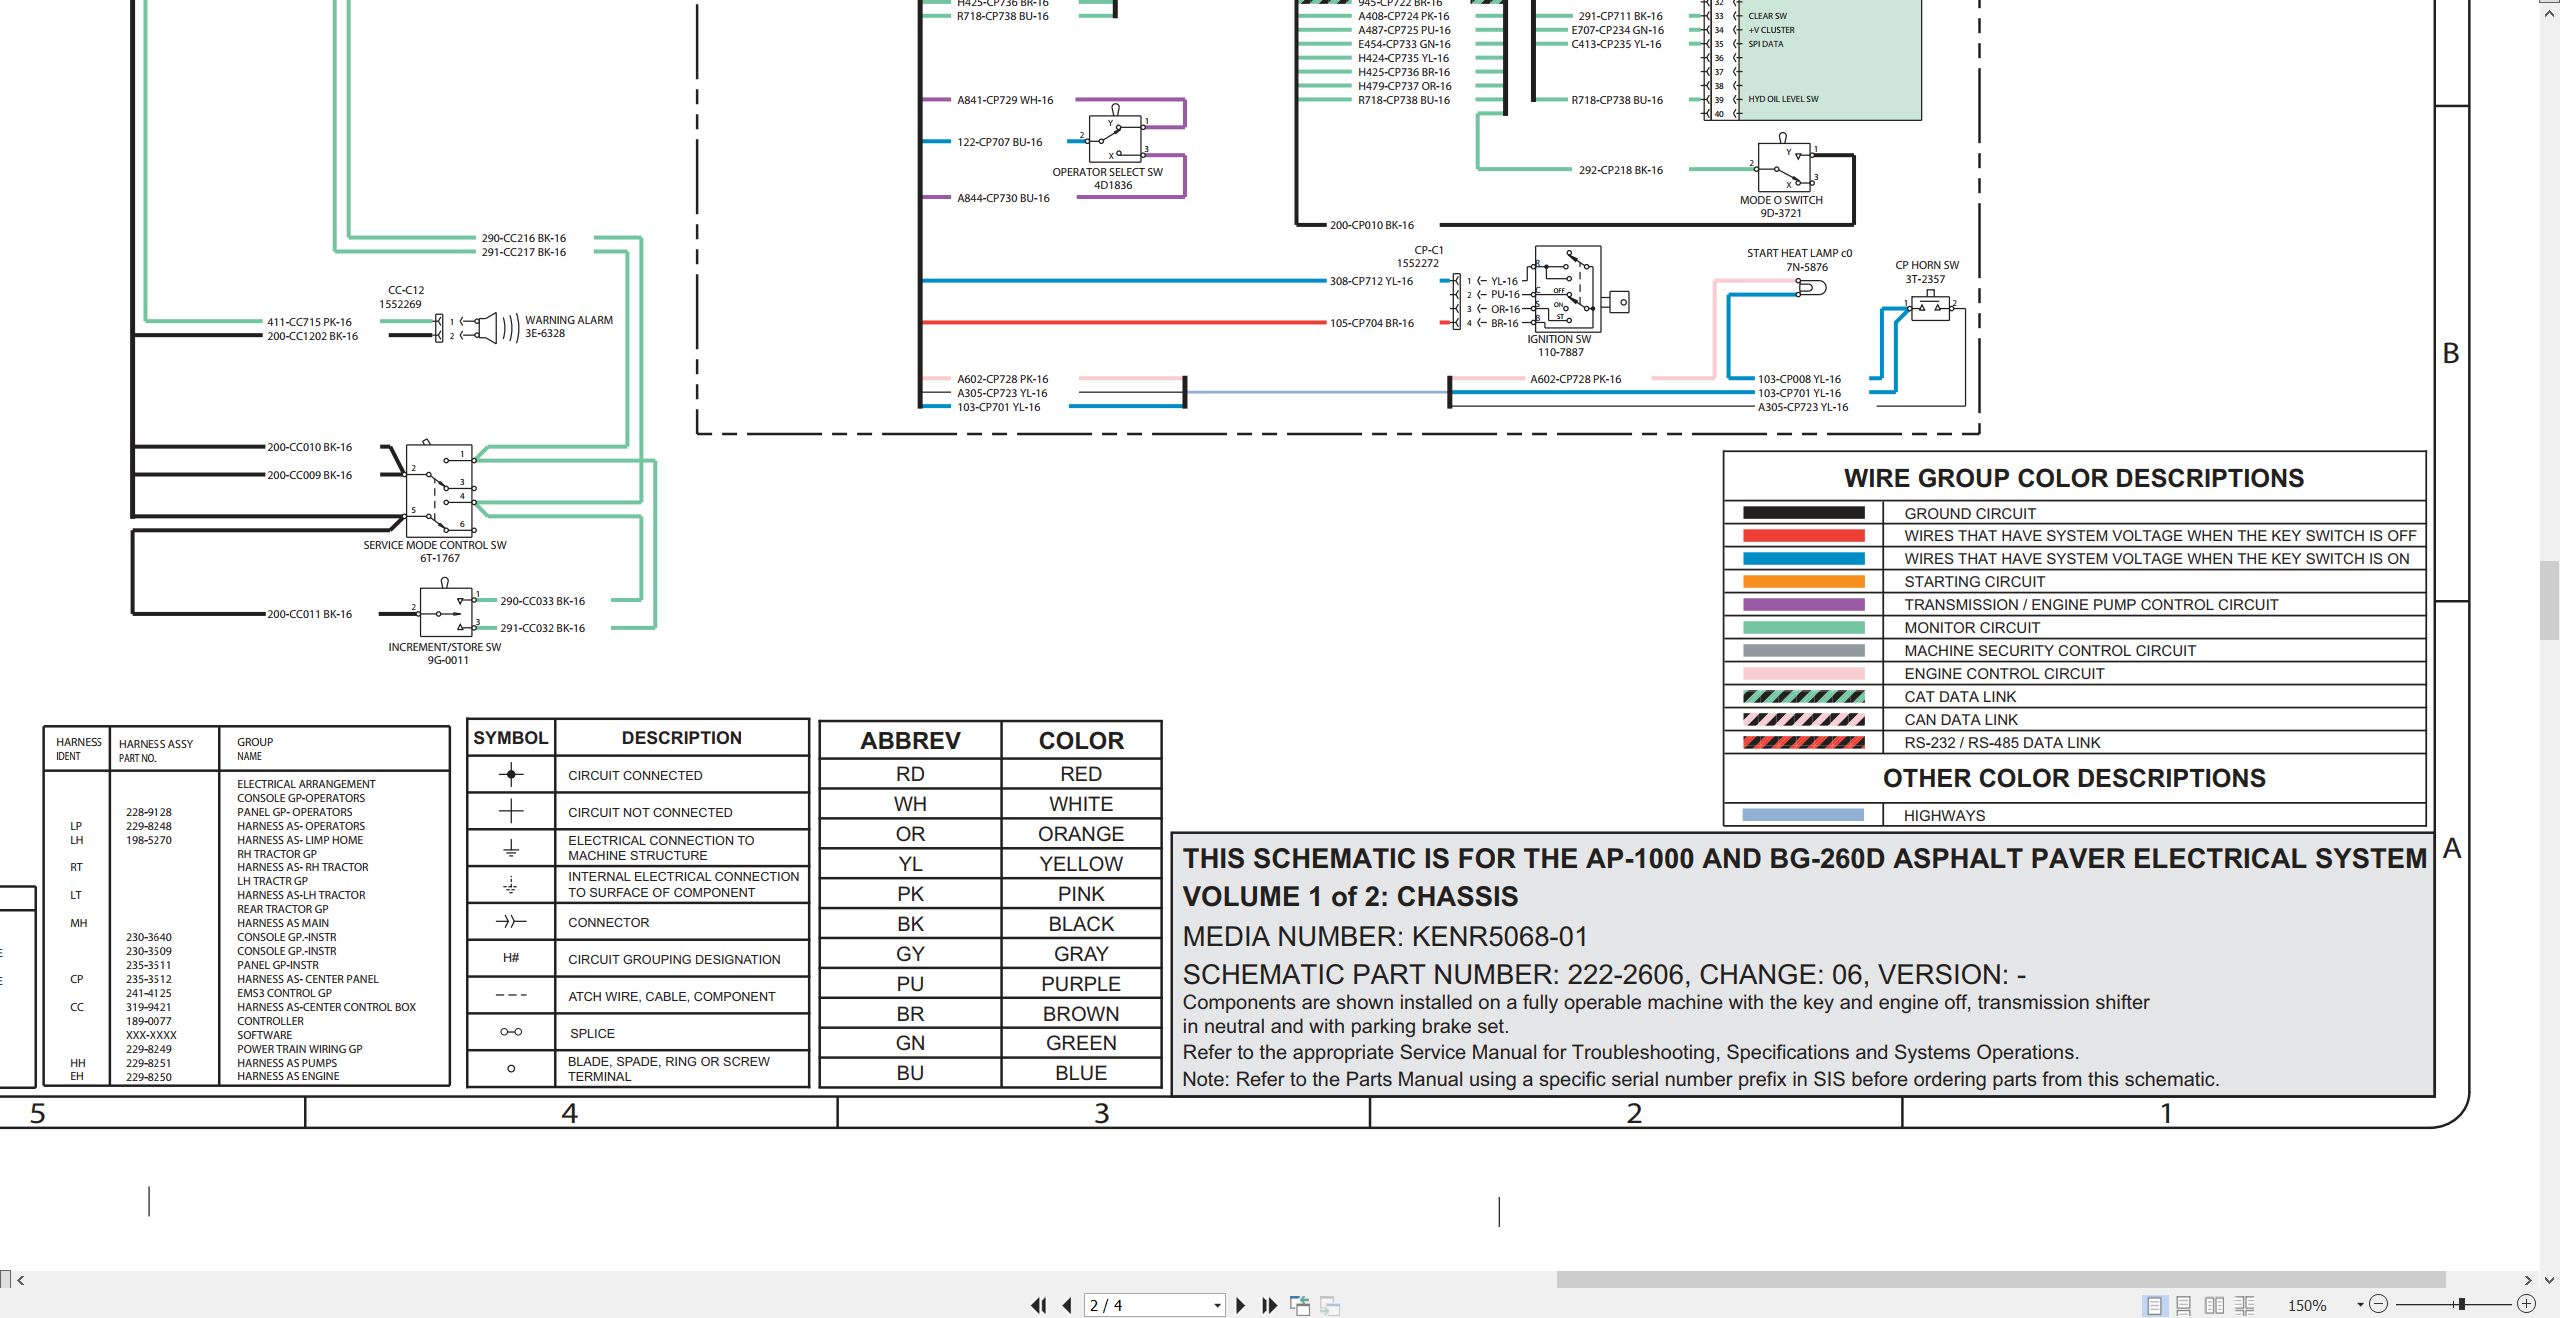Click the vertical scrollbar down arrow
The image size is (2560, 1318).
[x=2550, y=1280]
